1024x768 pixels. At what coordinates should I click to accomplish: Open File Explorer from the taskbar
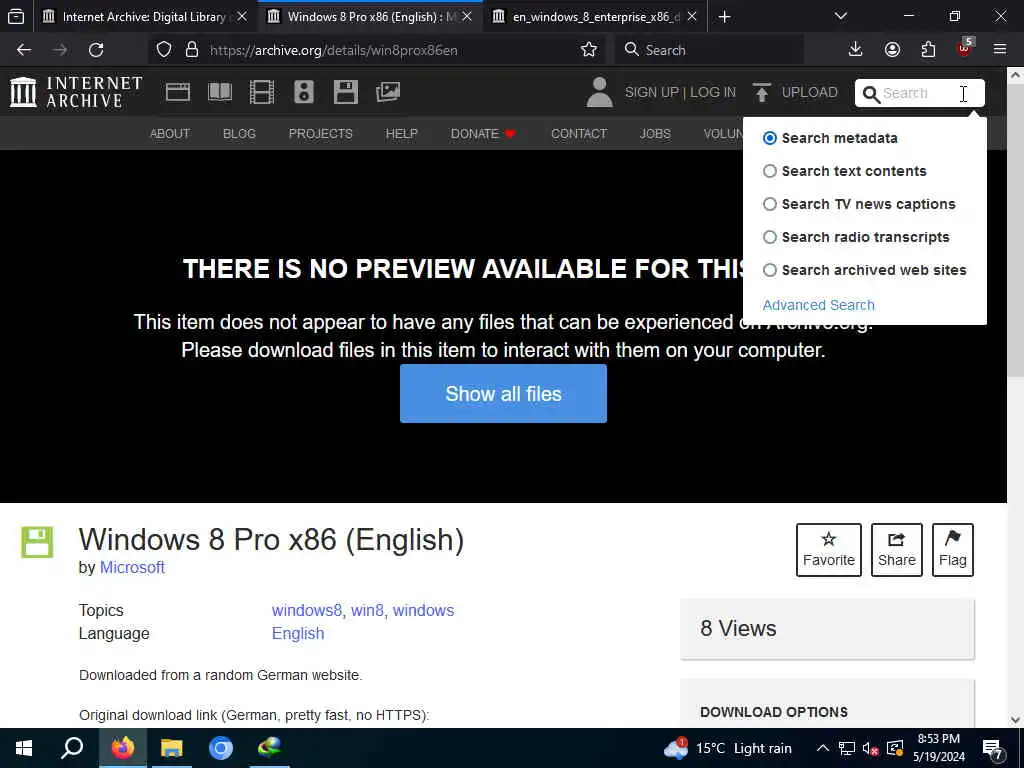(172, 748)
